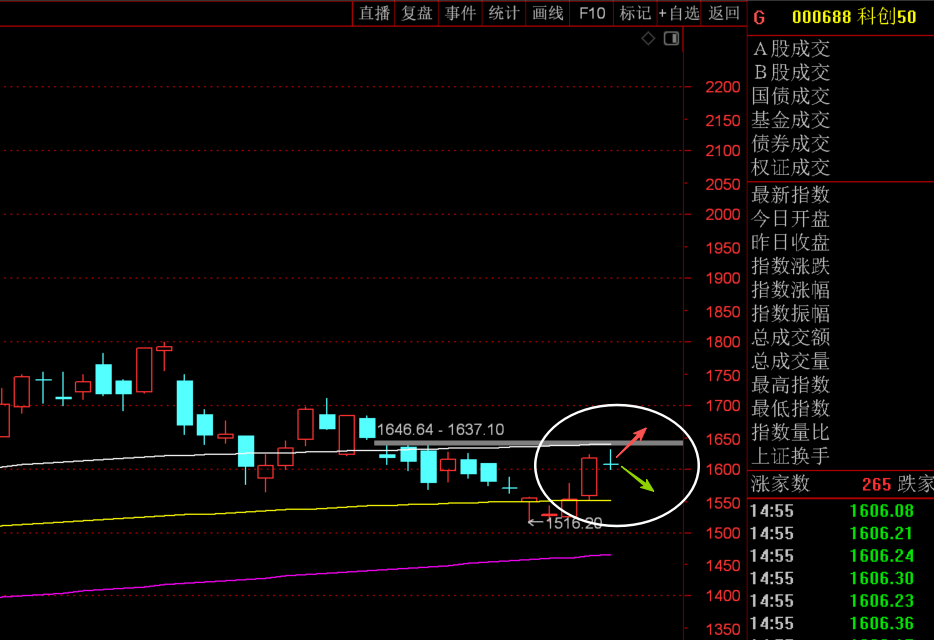Screen dimensions: 934x640
Task: Click the 事件 events button
Action: [x=460, y=13]
